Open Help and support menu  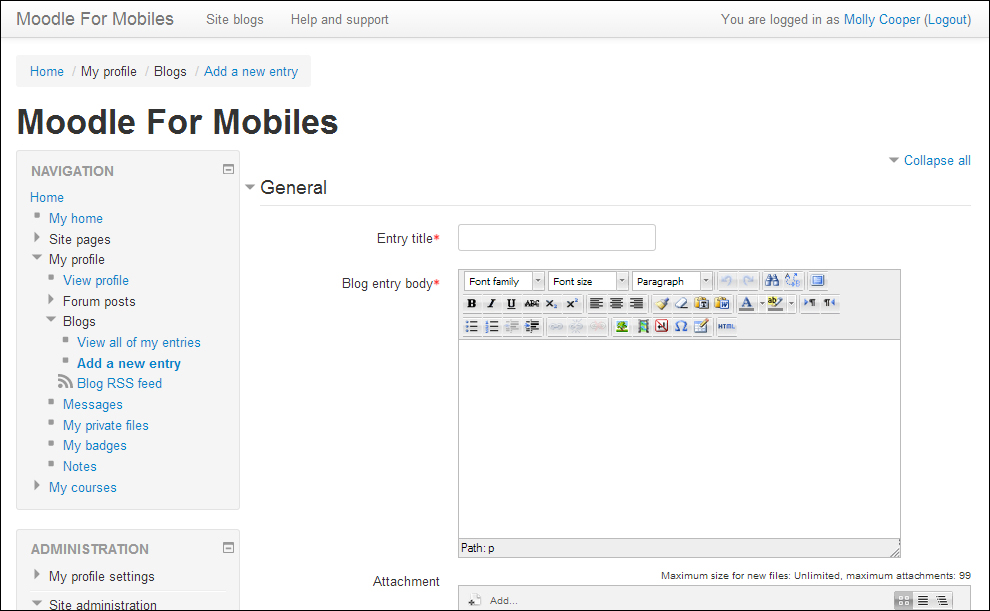[339, 19]
